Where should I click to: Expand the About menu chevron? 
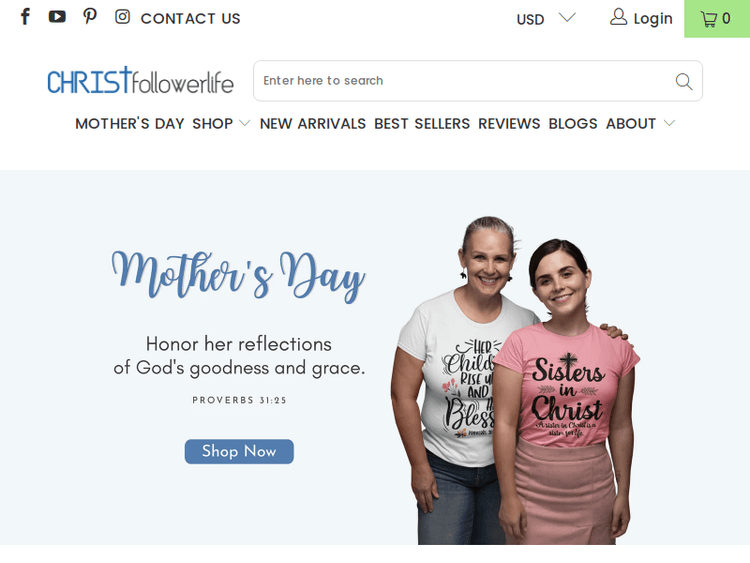tap(669, 124)
